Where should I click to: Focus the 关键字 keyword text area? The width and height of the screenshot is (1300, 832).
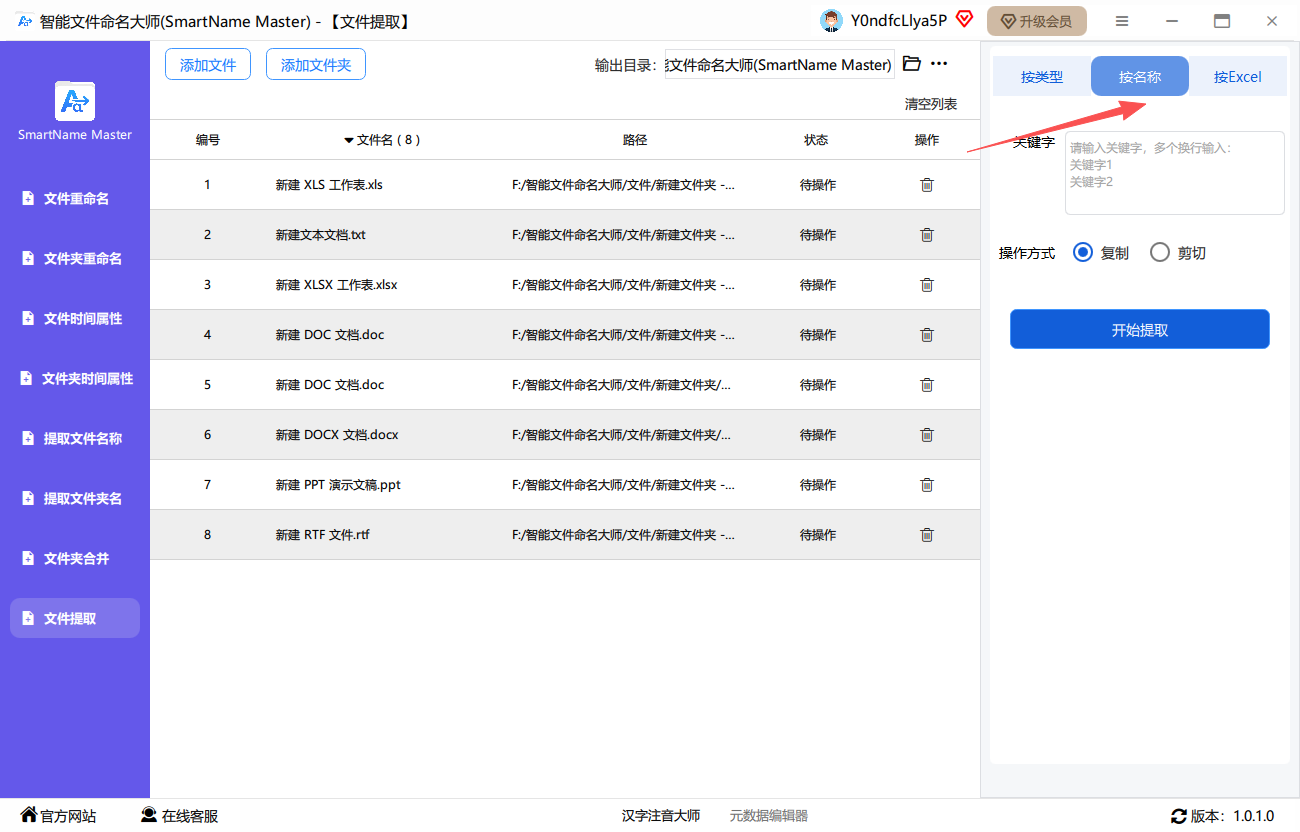pyautogui.click(x=1174, y=173)
